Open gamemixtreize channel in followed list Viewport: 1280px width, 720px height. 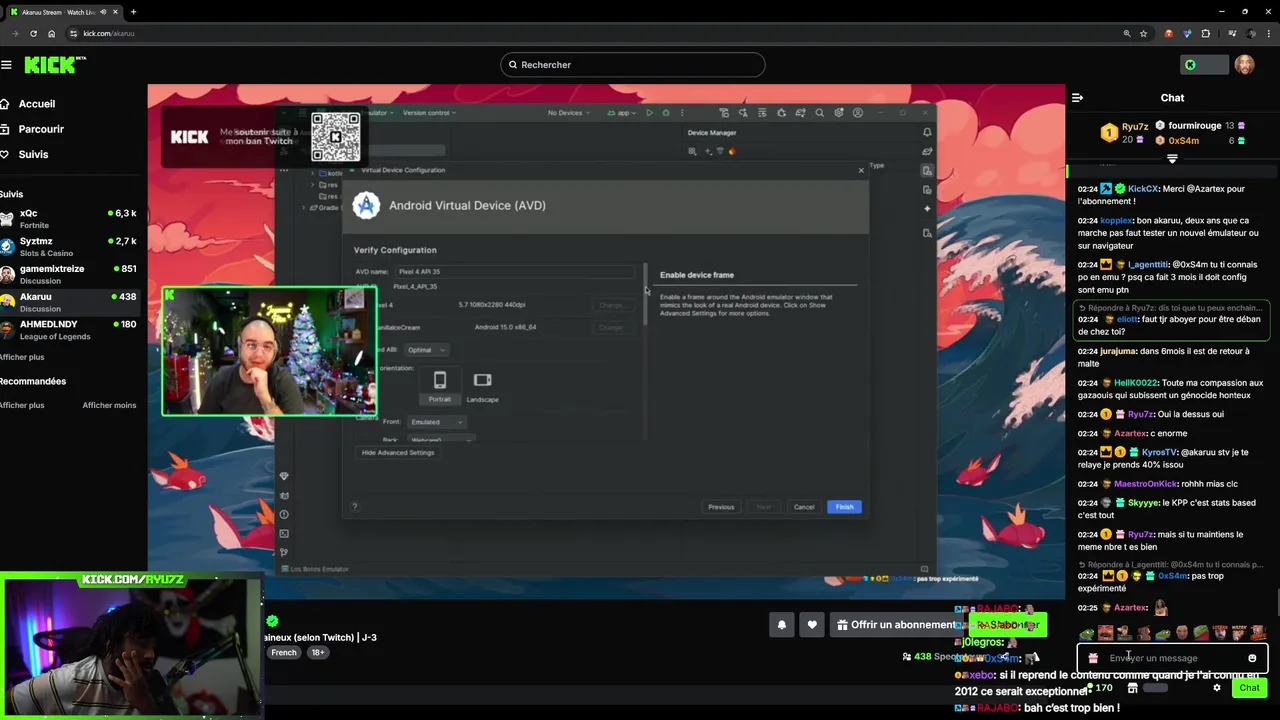click(x=68, y=274)
